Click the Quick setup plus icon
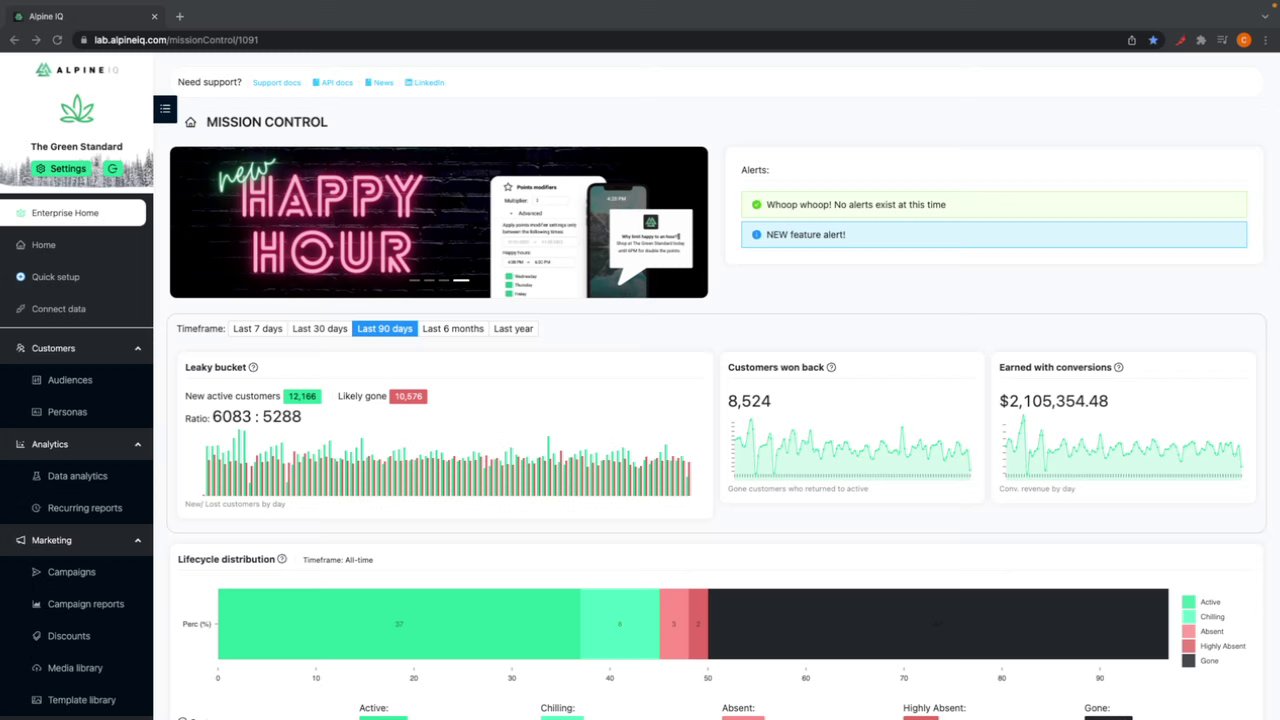The width and height of the screenshot is (1280, 720). 21,277
